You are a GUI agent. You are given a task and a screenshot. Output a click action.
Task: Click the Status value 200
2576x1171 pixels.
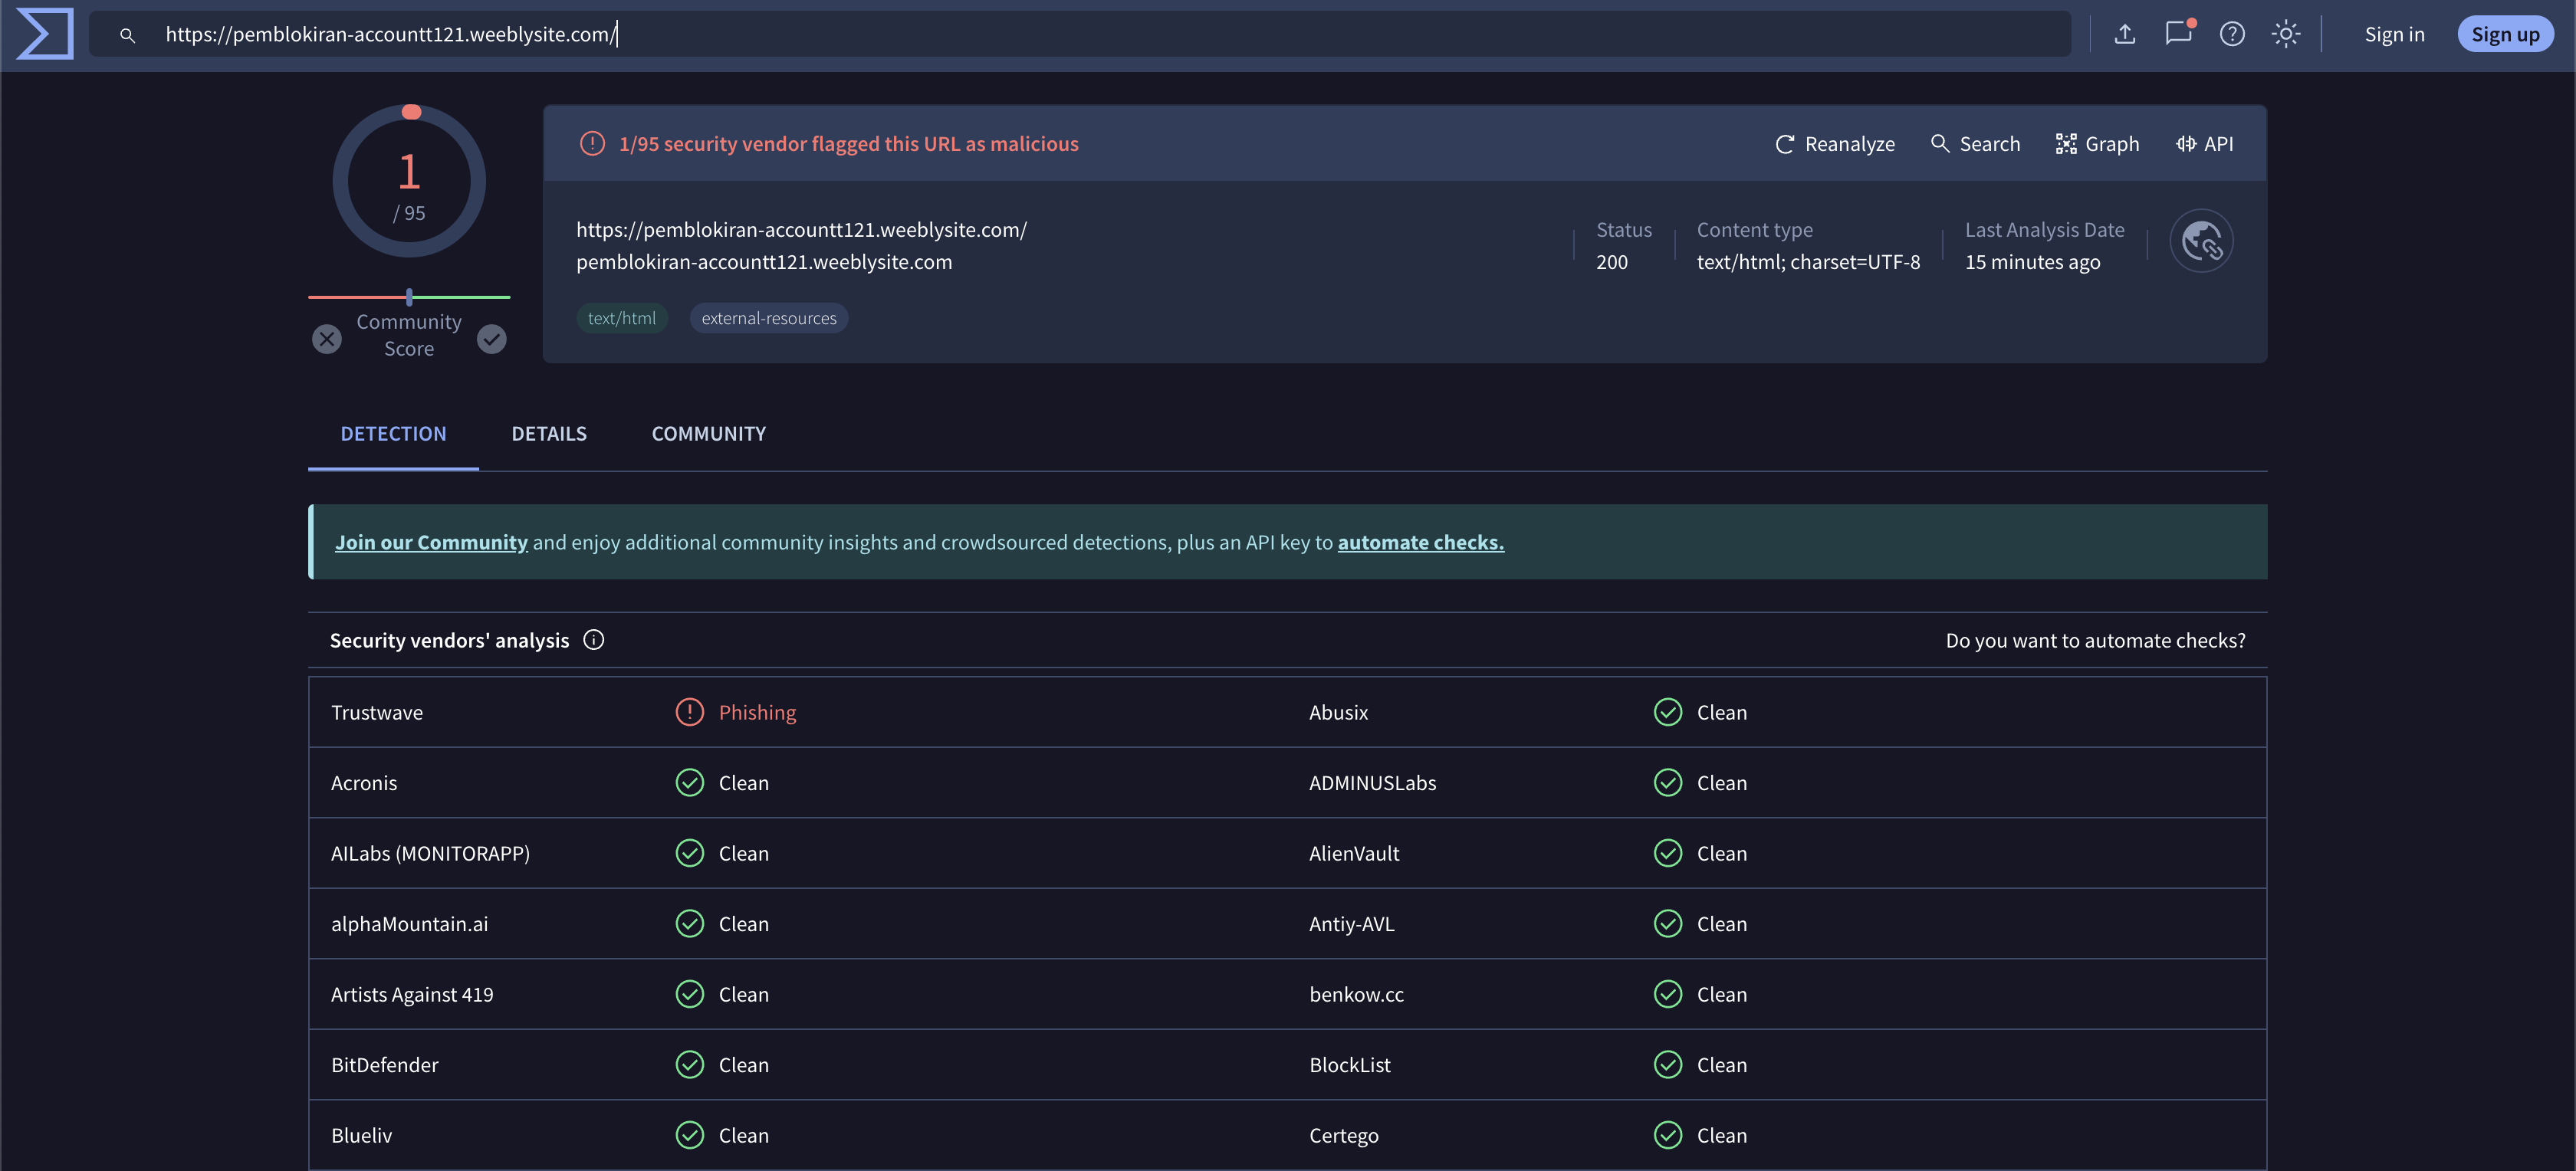(1612, 262)
